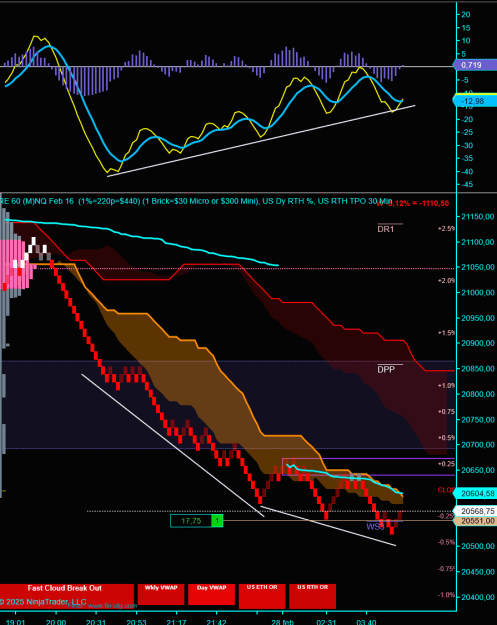Click the 20:53 time axis label

pyautogui.click(x=136, y=622)
